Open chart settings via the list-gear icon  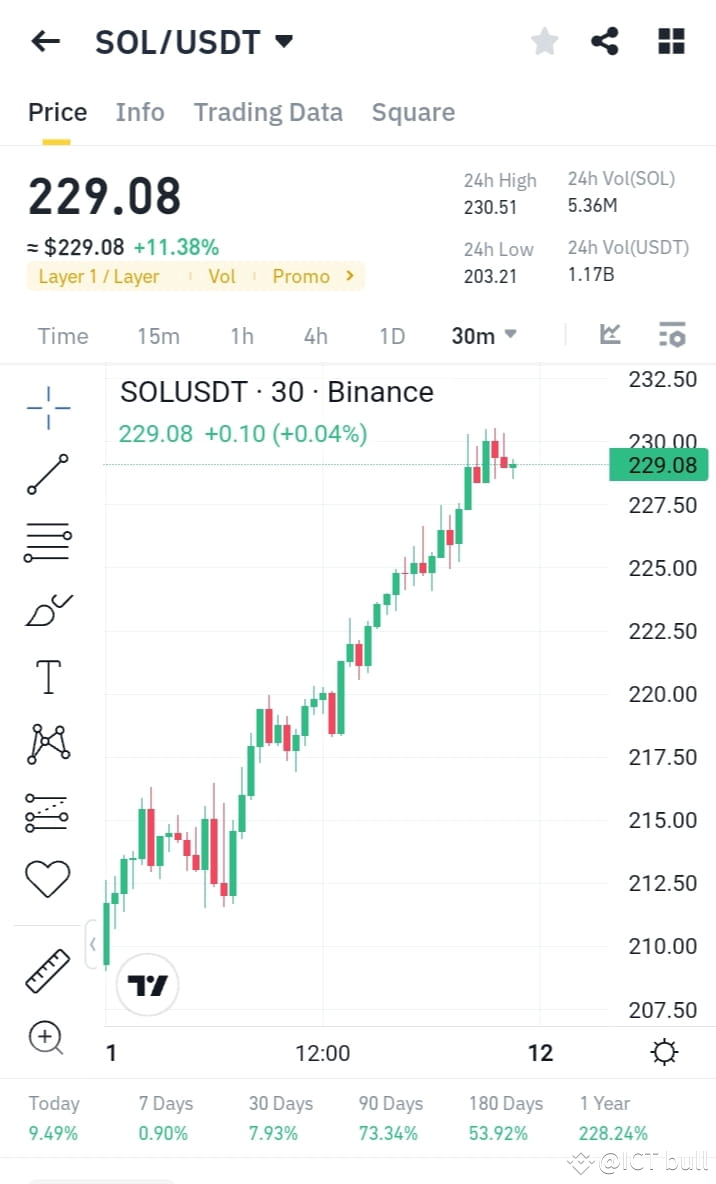tap(672, 336)
